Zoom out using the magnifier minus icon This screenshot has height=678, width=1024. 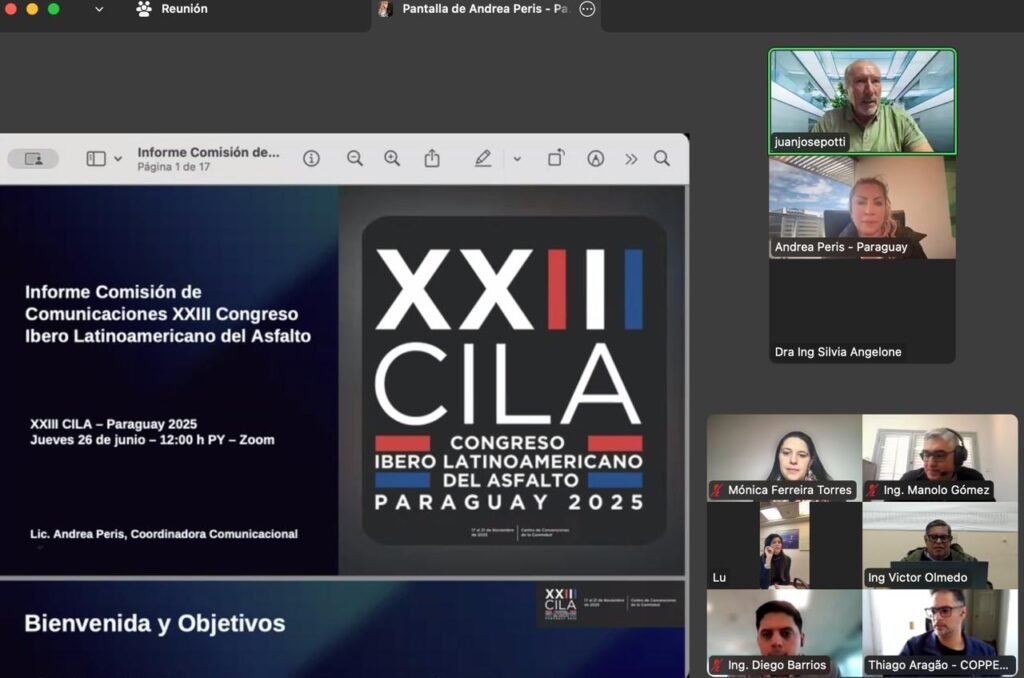click(x=355, y=158)
